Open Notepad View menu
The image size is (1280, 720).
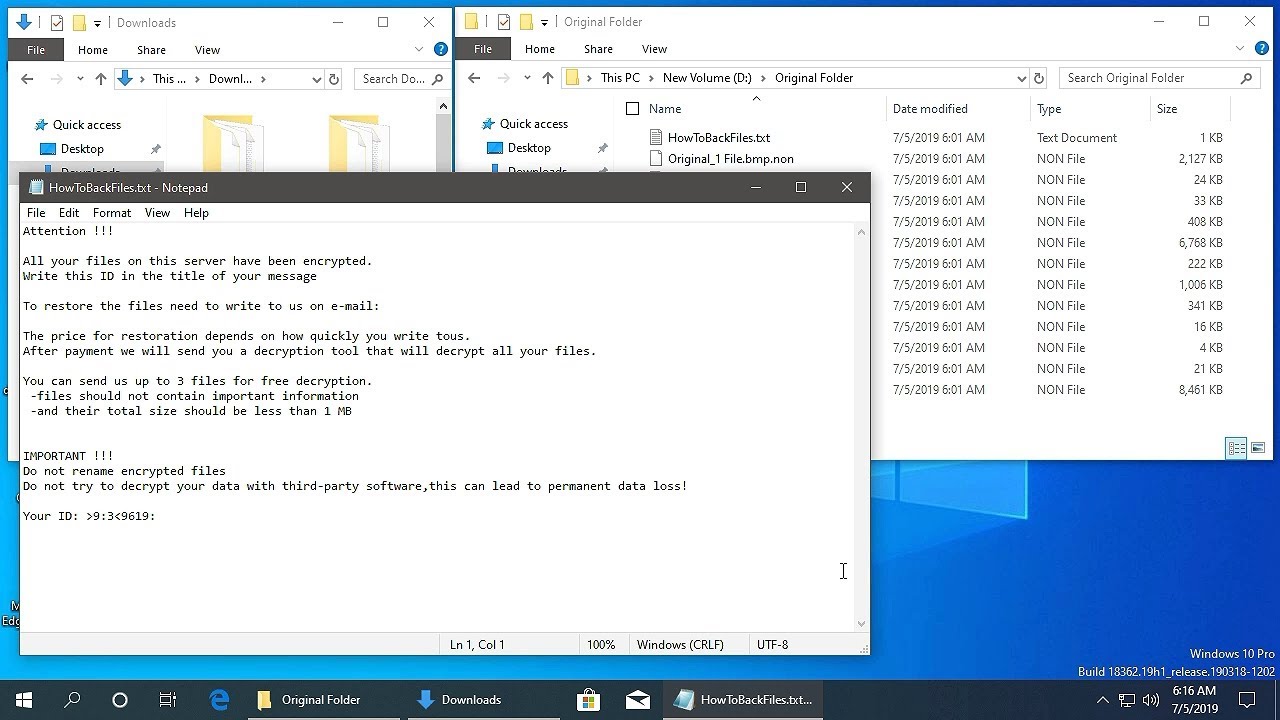(157, 213)
